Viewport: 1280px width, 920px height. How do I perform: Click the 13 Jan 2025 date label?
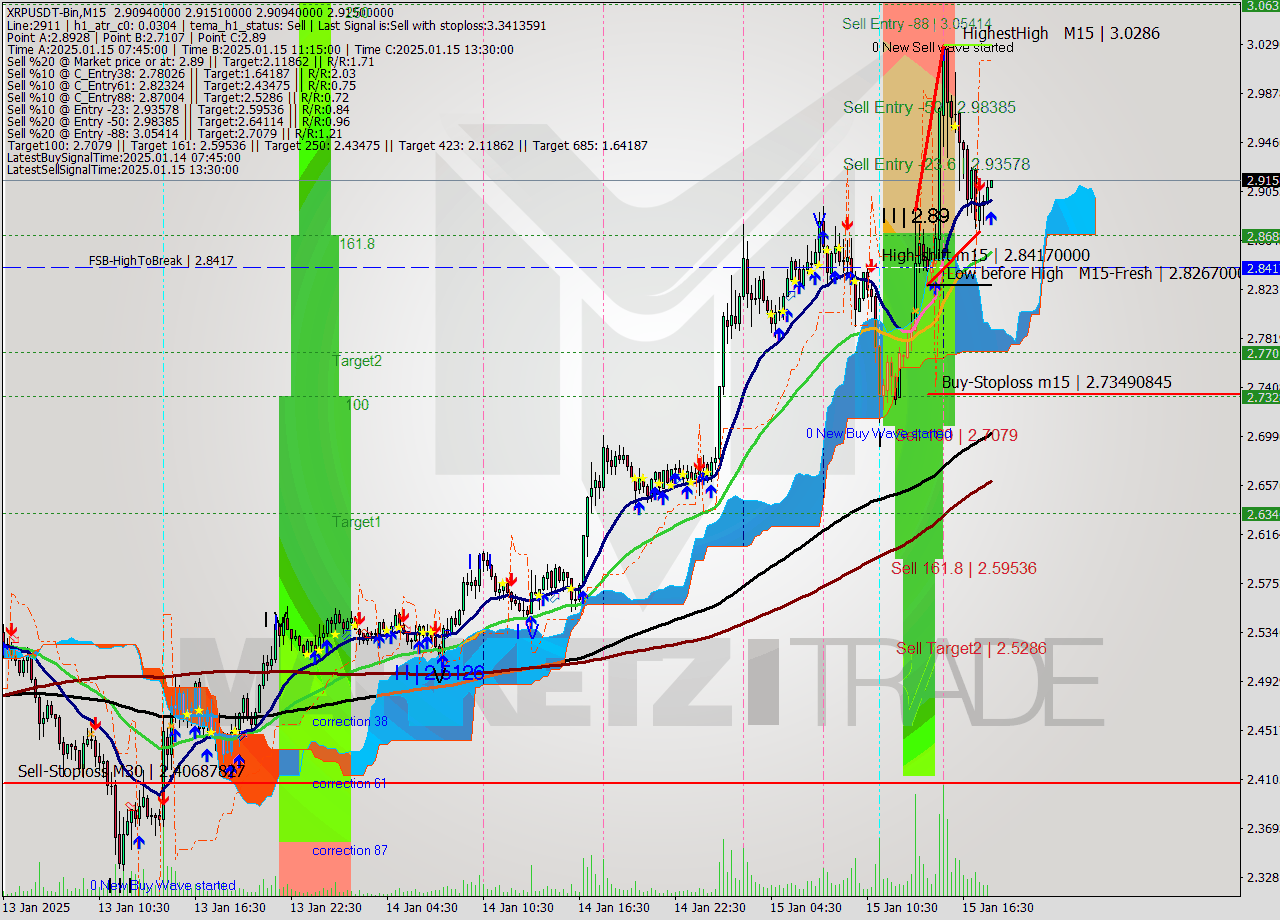point(36,907)
